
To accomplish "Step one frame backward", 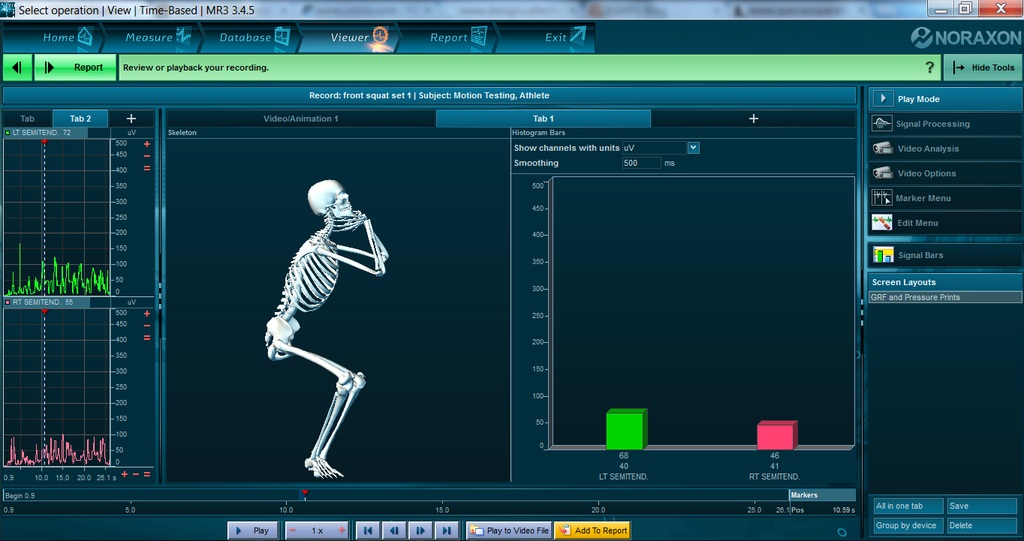I will tap(394, 531).
